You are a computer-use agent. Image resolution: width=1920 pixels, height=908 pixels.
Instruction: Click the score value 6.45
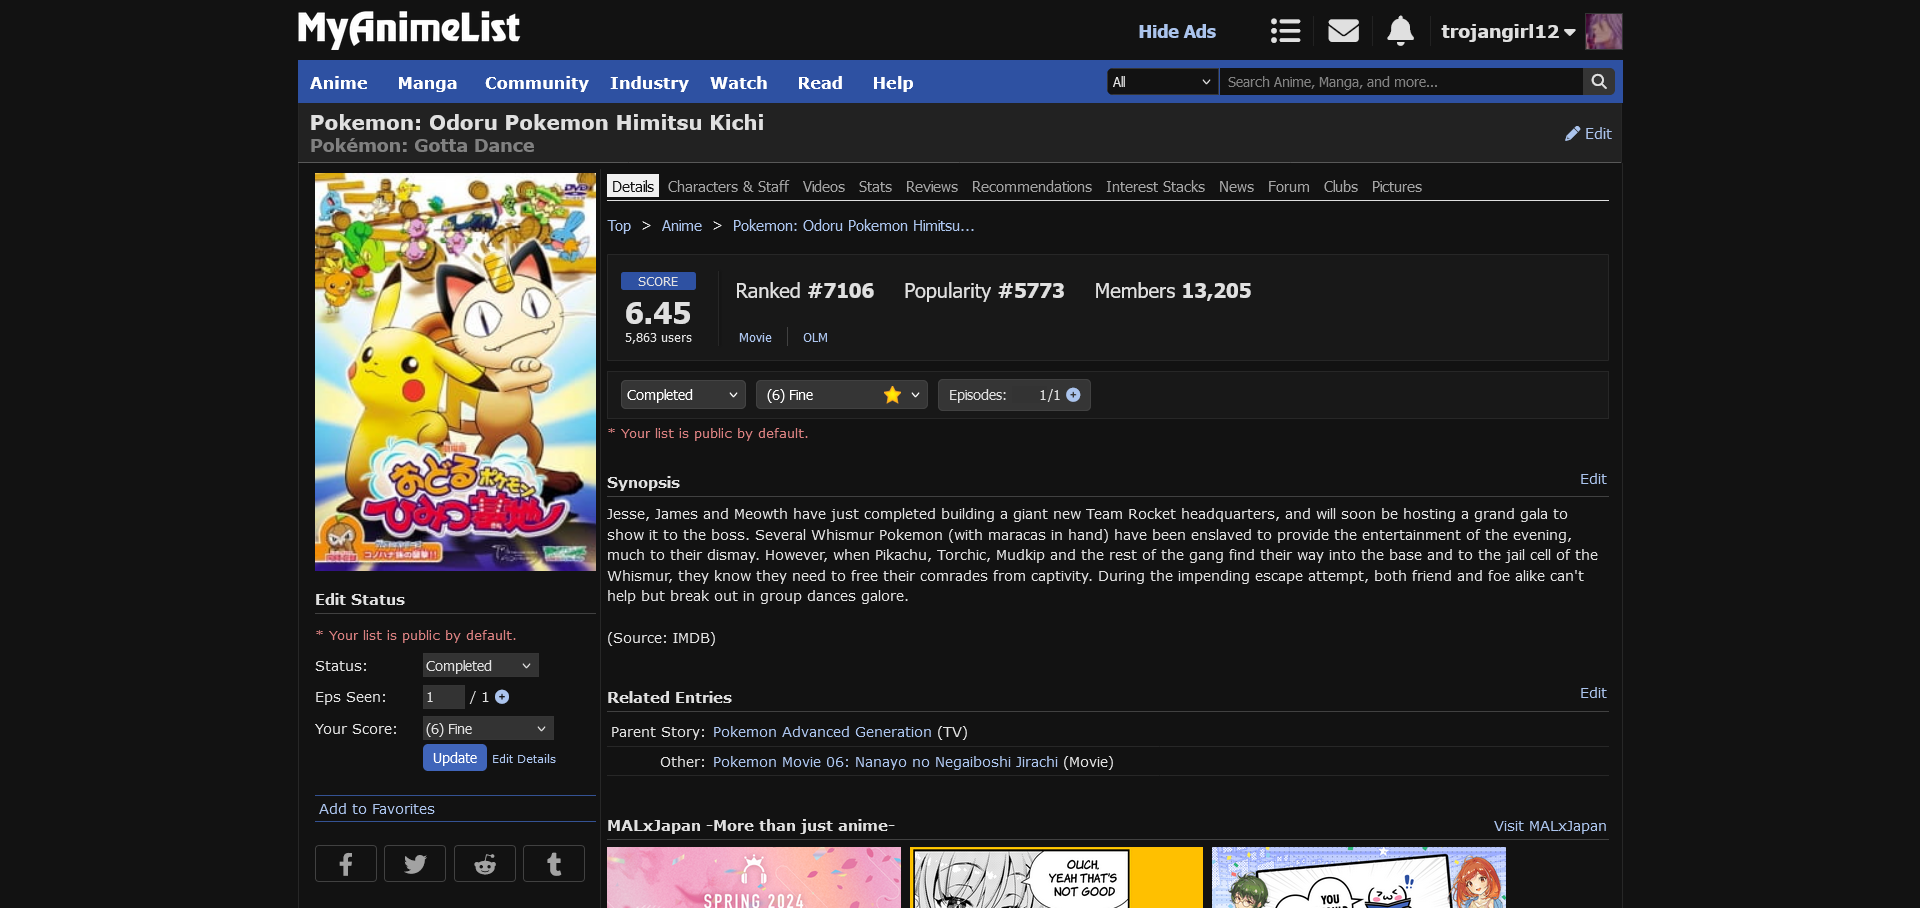(658, 313)
